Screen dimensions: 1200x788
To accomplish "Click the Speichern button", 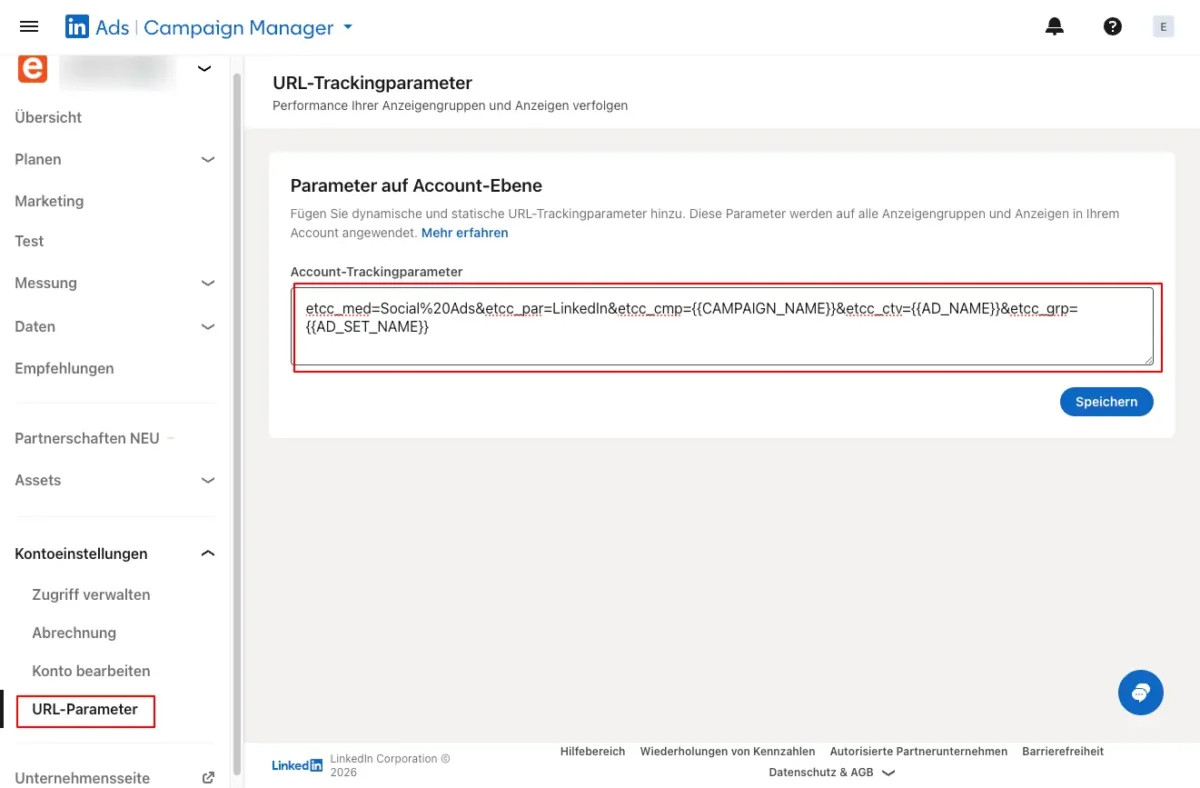I will coord(1106,401).
